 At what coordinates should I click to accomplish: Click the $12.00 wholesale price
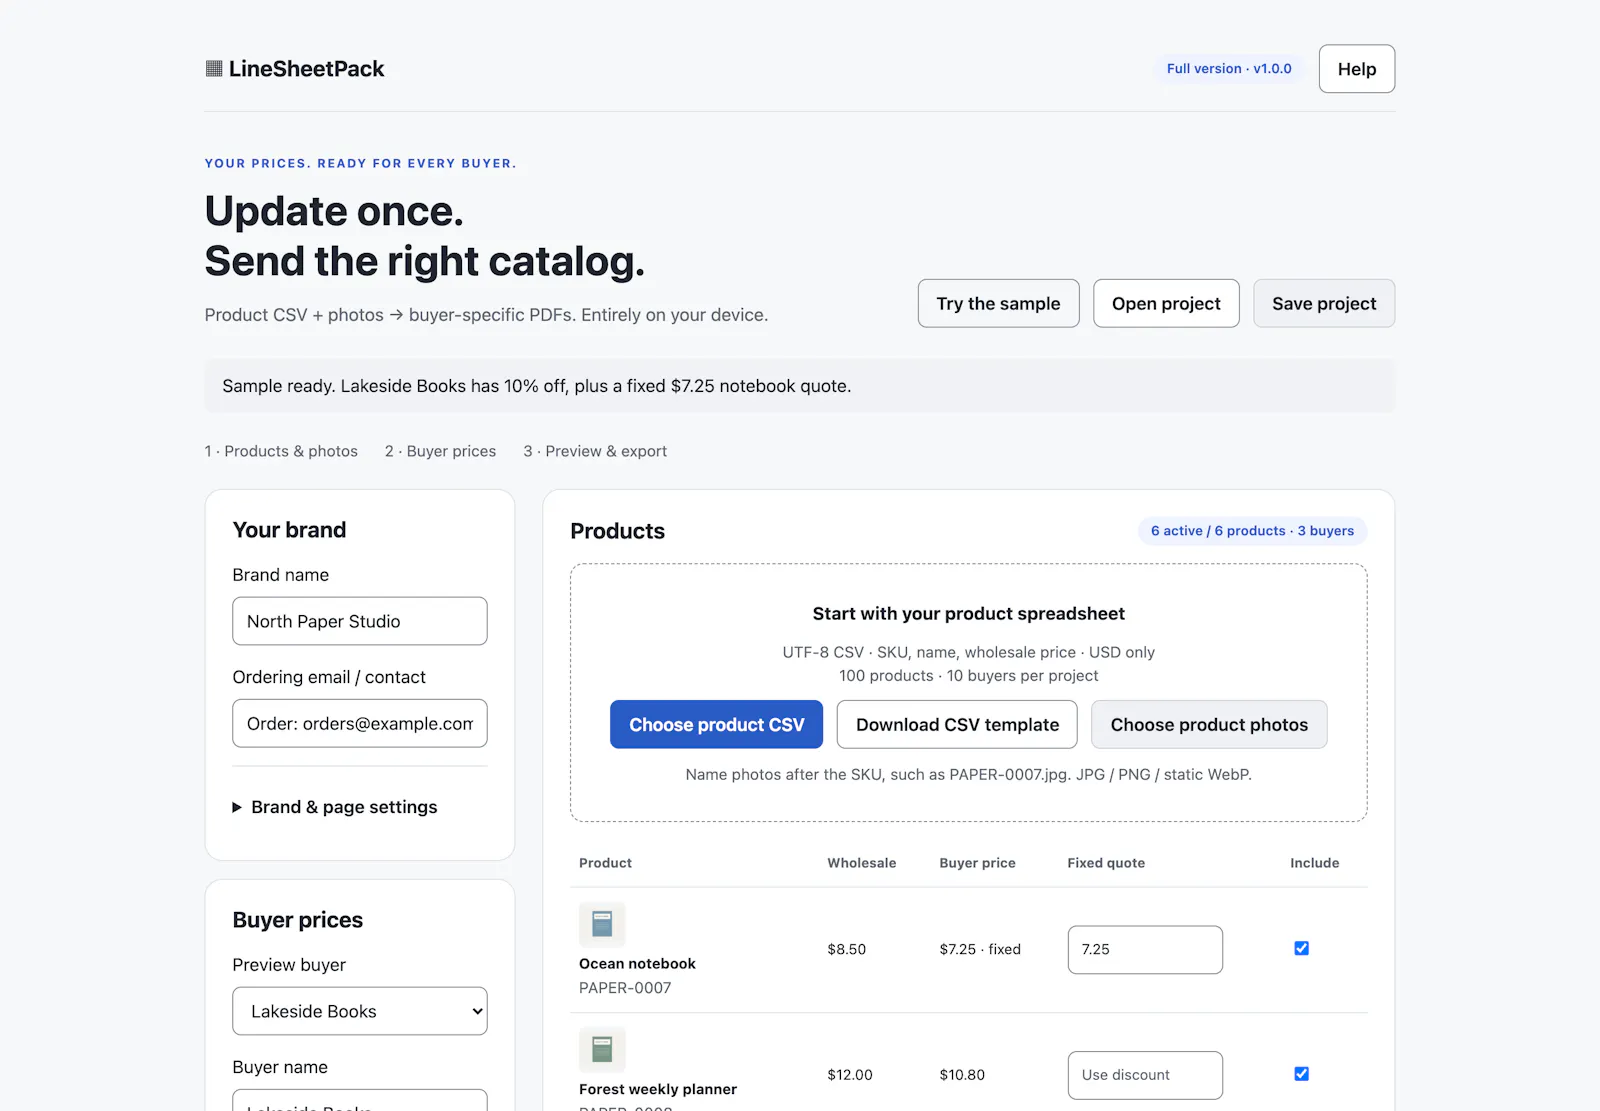click(x=850, y=1075)
